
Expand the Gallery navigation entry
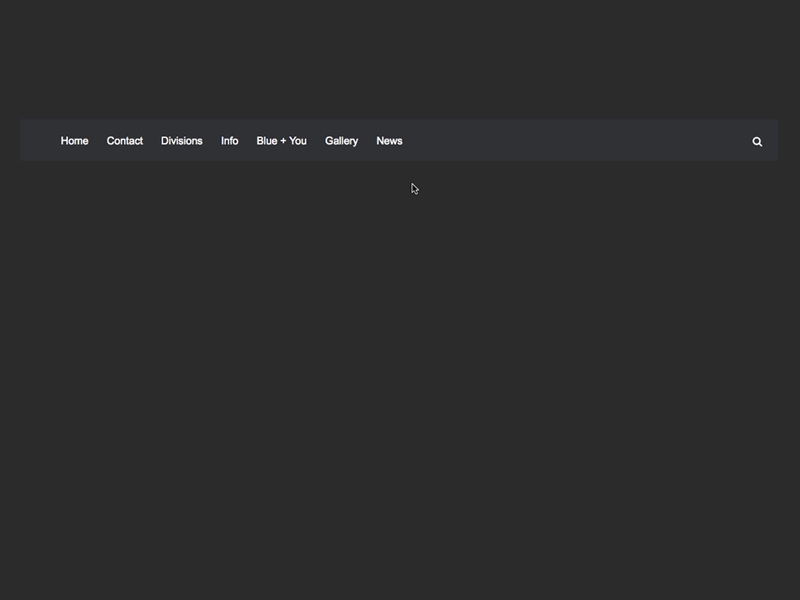(341, 141)
